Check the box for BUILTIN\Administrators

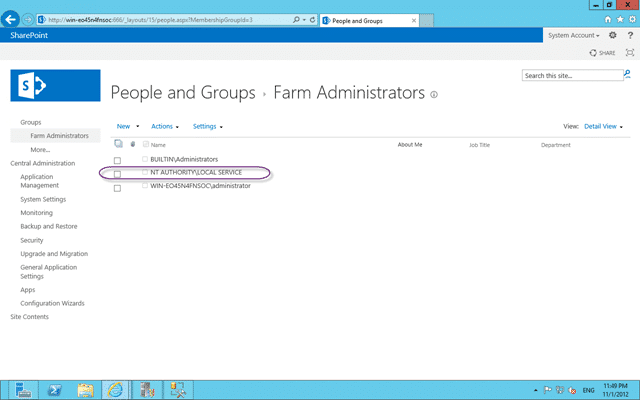pos(117,160)
